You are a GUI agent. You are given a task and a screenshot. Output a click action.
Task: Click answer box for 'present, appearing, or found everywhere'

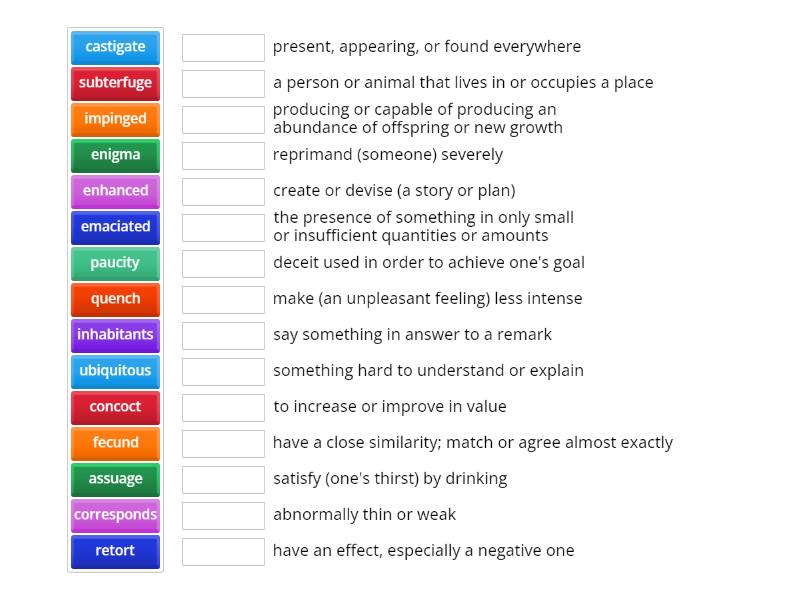[223, 47]
